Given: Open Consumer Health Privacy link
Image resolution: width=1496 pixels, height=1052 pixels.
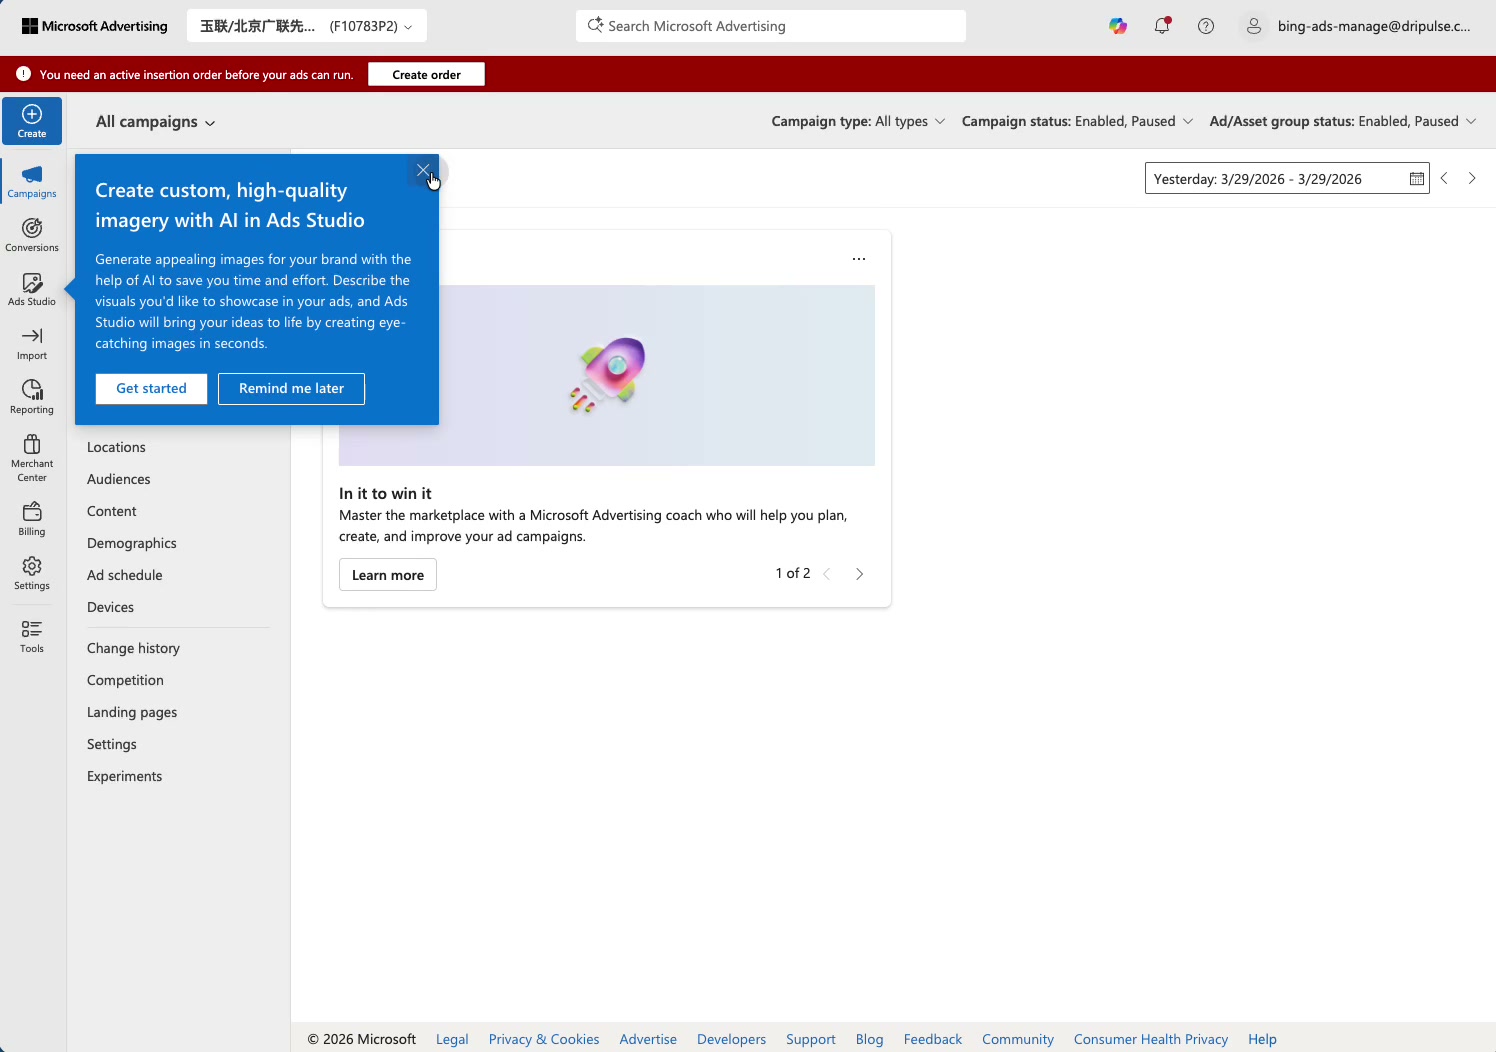Looking at the screenshot, I should point(1151,1039).
